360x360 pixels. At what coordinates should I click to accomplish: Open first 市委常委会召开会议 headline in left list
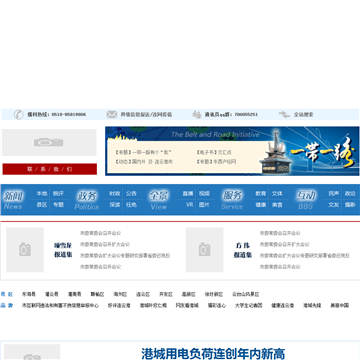[x=100, y=233]
